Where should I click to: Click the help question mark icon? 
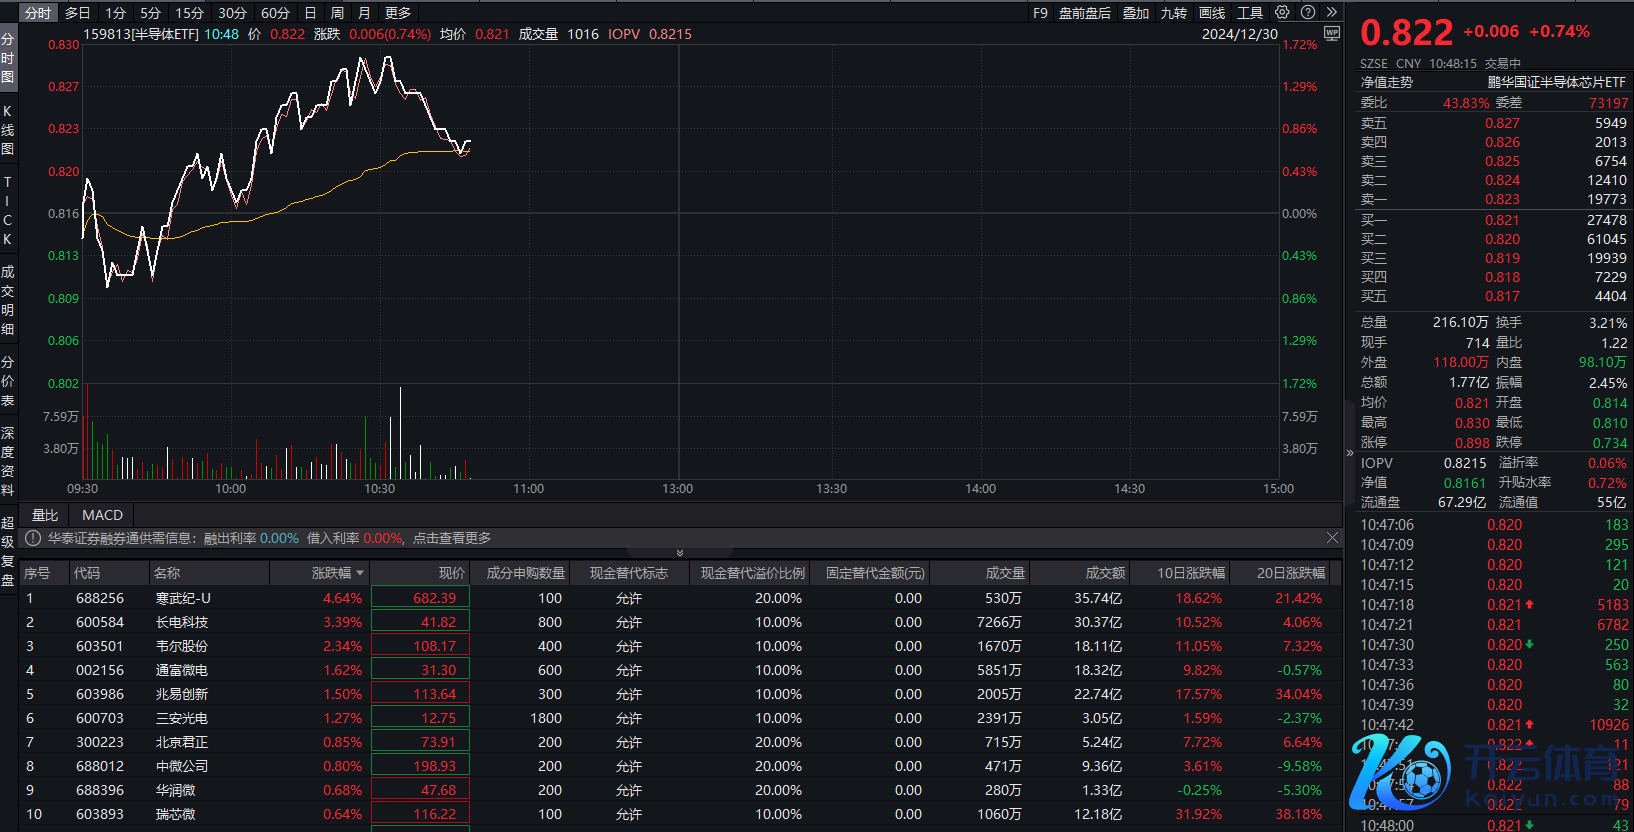(1307, 13)
